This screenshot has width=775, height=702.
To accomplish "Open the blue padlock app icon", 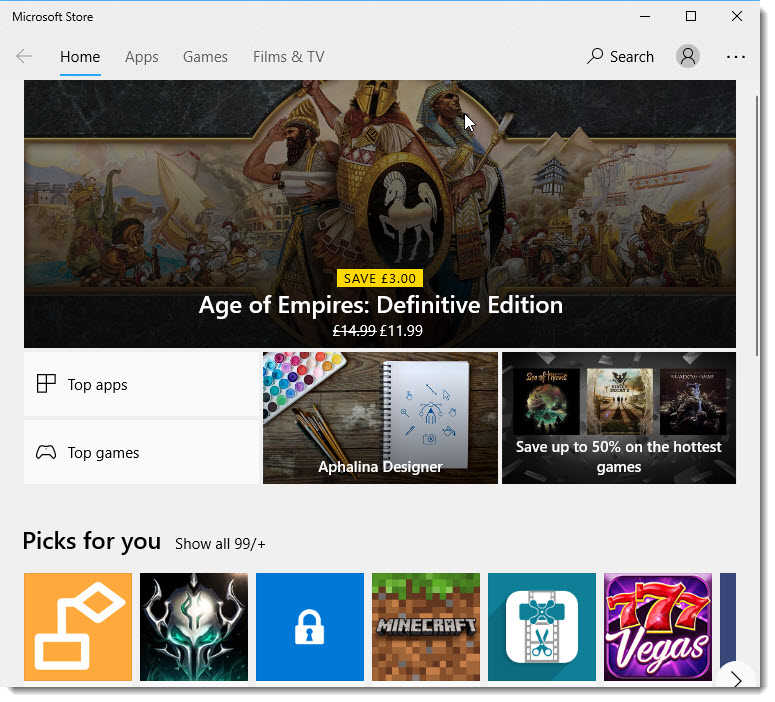I will pos(310,627).
